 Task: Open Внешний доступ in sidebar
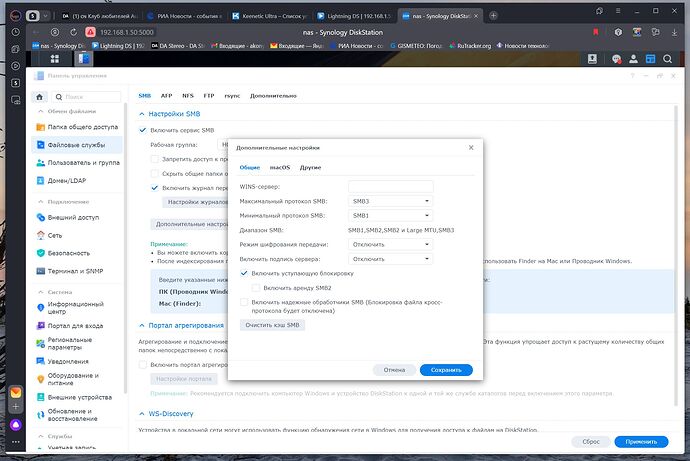[77, 217]
